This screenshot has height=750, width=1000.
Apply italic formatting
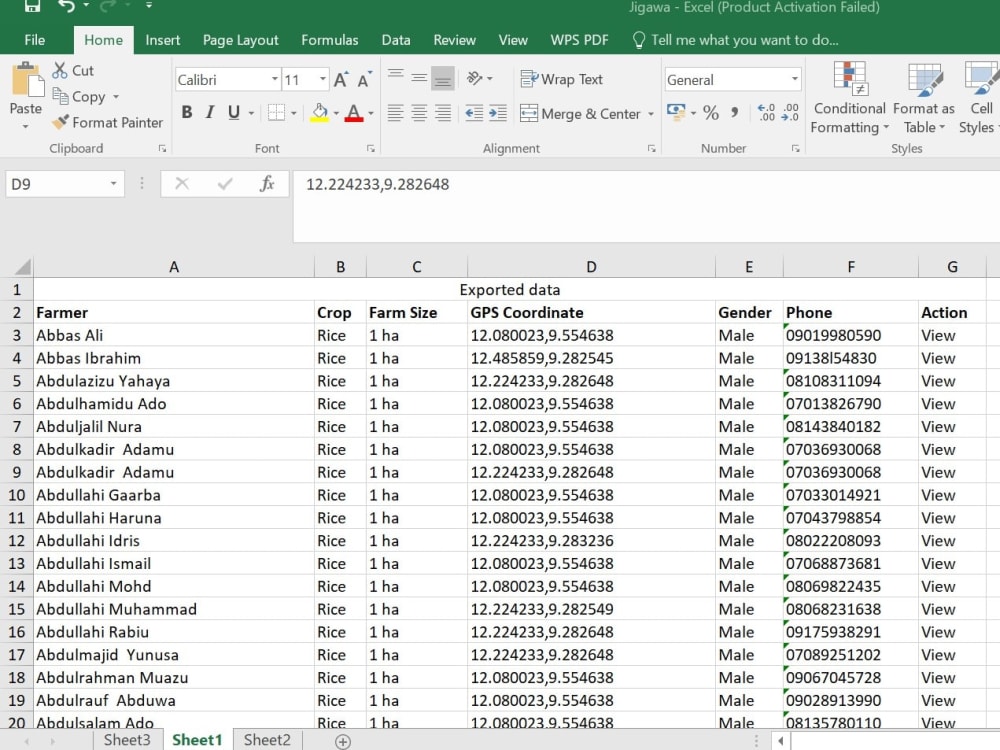click(210, 113)
